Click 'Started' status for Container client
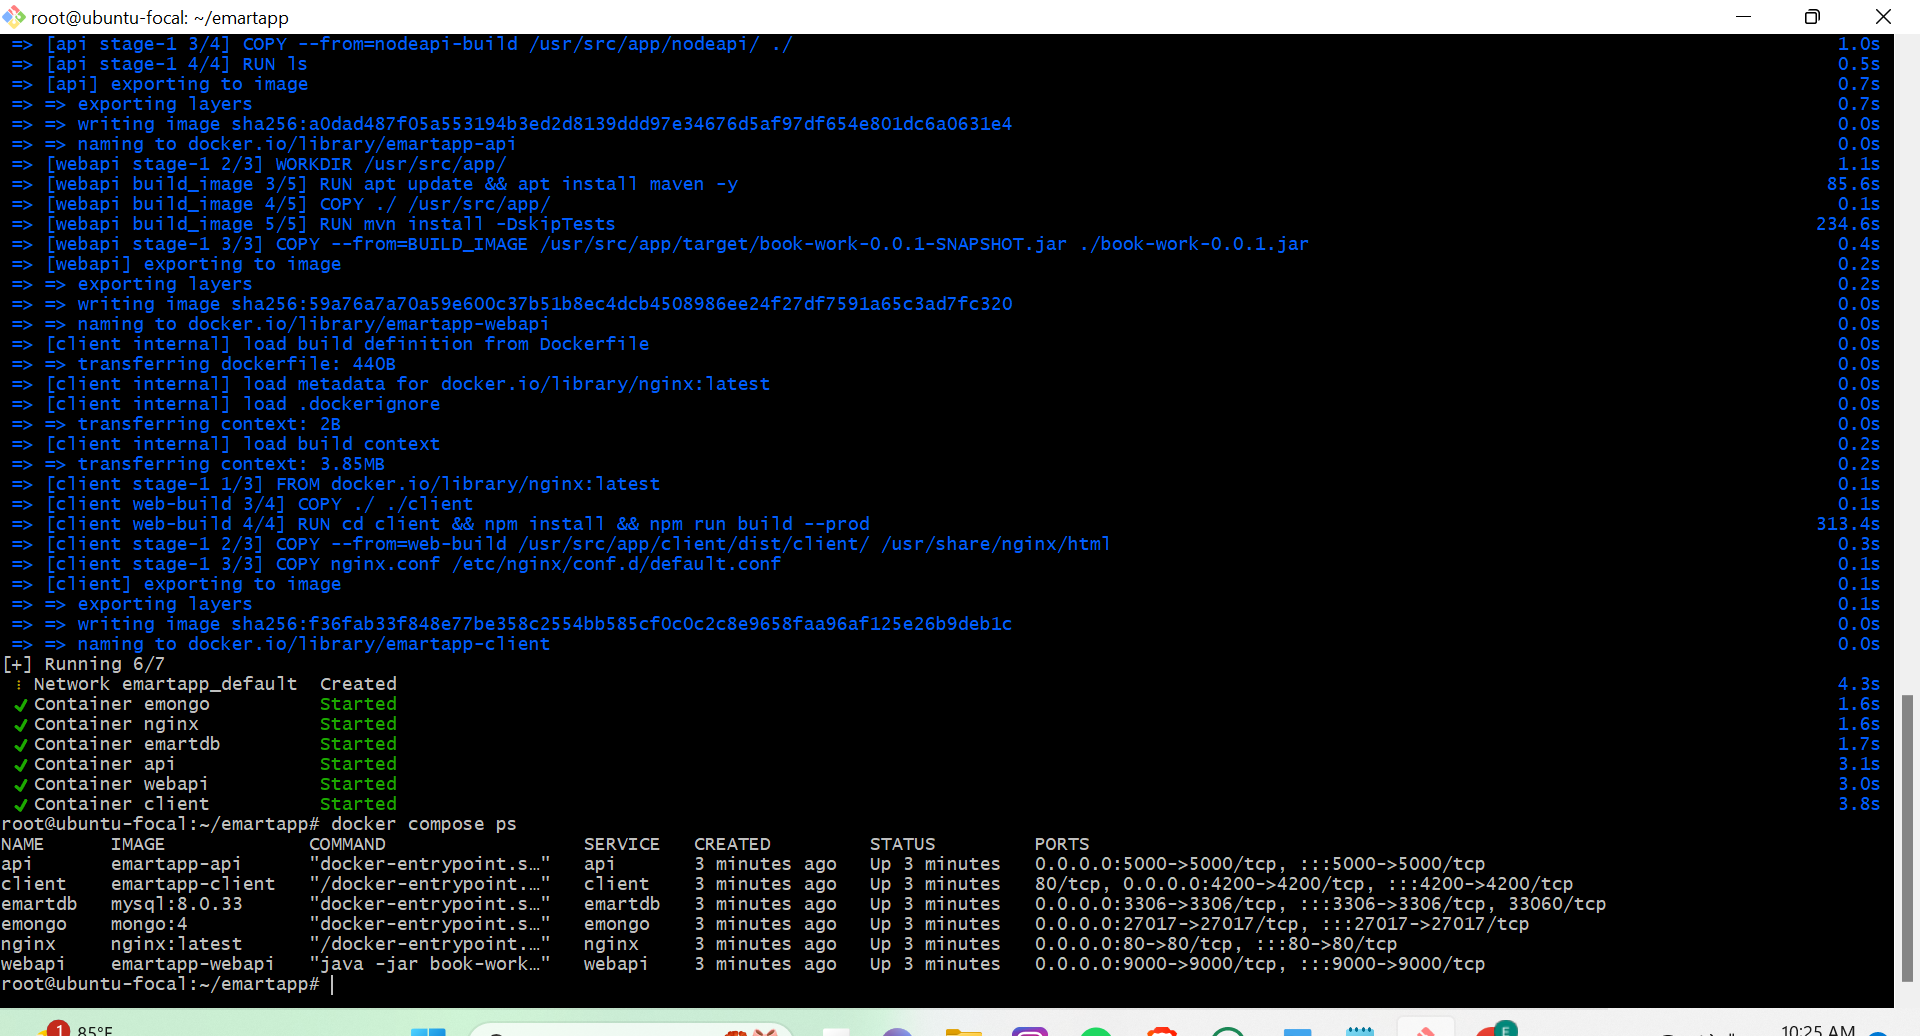1920x1036 pixels. point(358,804)
